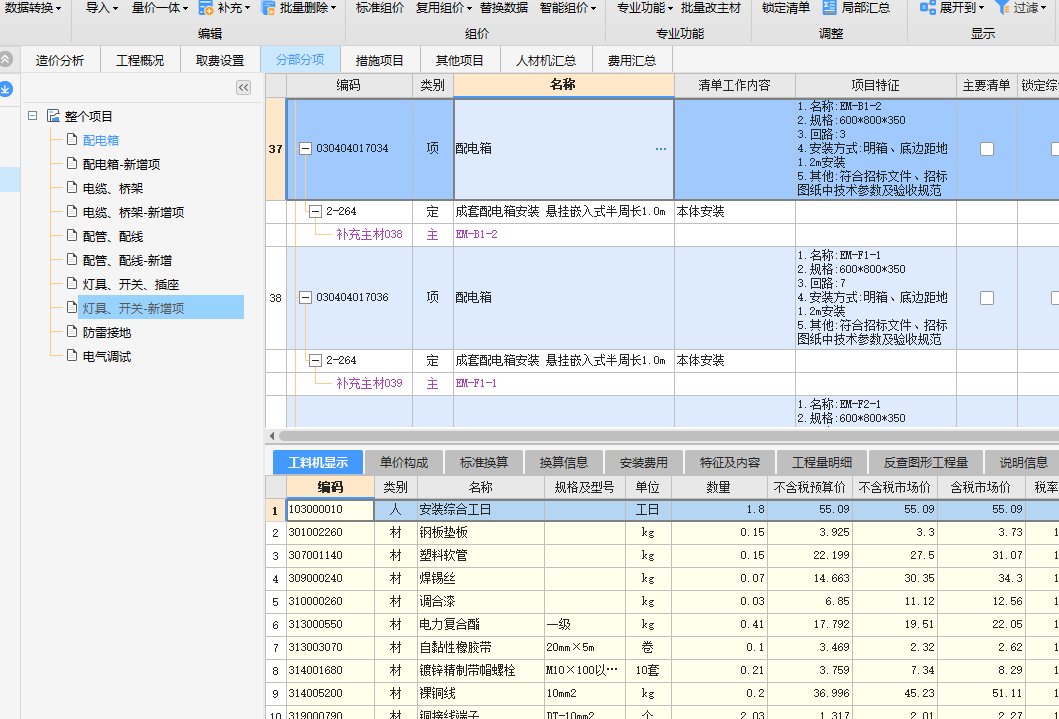Open the 安装费用 bottom tab
This screenshot has width=1059, height=719.
pyautogui.click(x=644, y=462)
